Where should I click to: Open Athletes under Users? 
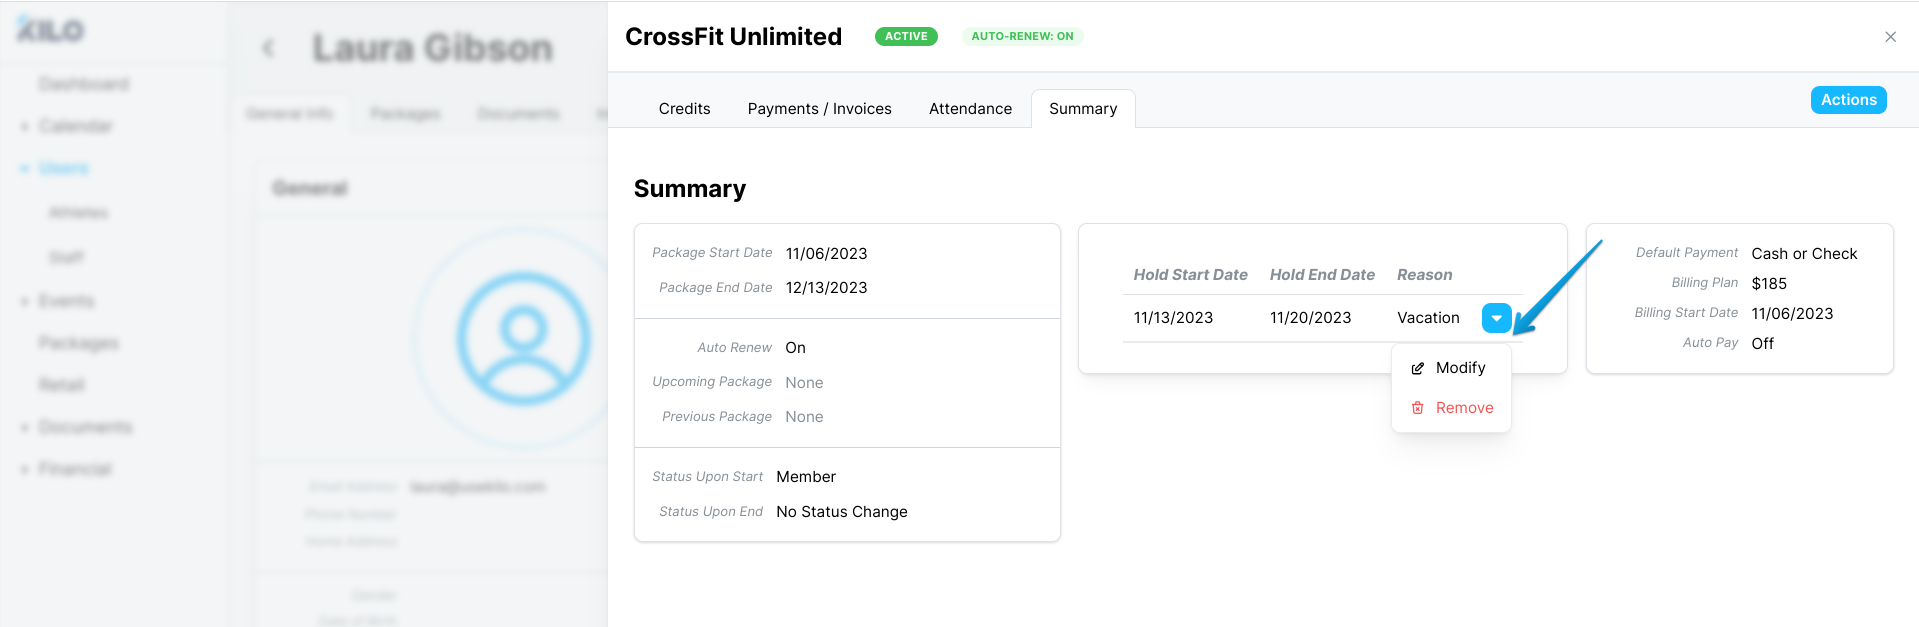pyautogui.click(x=78, y=213)
